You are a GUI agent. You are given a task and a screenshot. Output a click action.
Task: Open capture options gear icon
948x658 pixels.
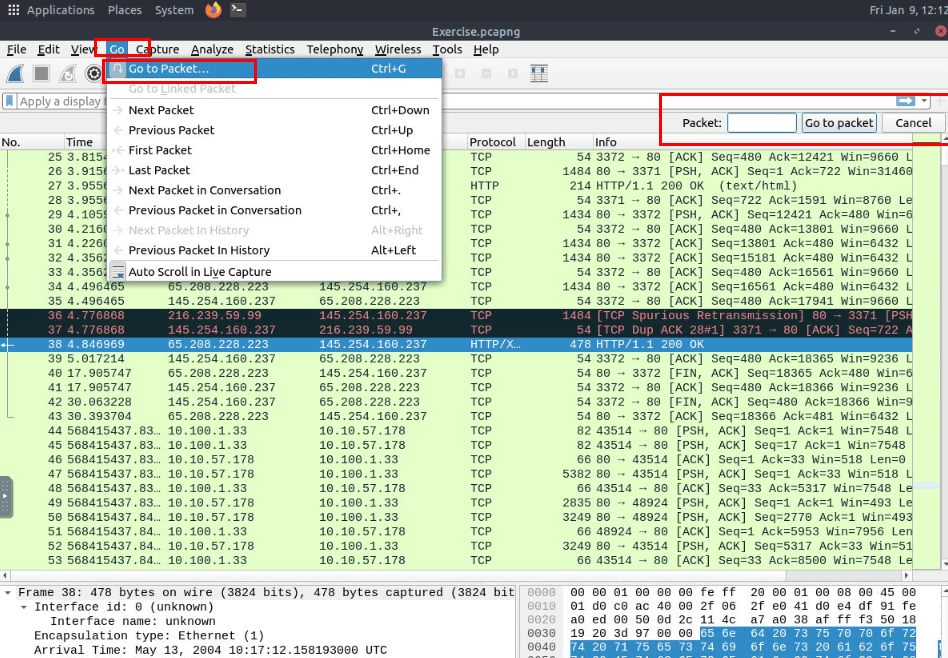tap(94, 73)
